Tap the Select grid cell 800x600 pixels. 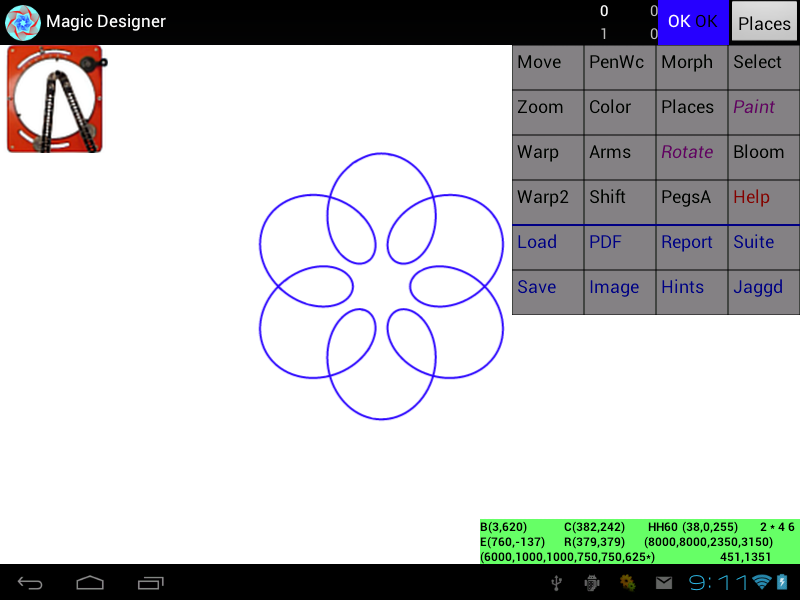pos(764,67)
